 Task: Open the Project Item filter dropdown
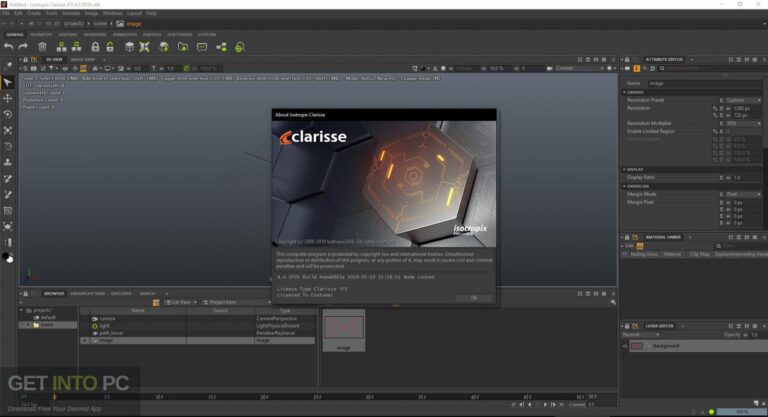coord(237,303)
